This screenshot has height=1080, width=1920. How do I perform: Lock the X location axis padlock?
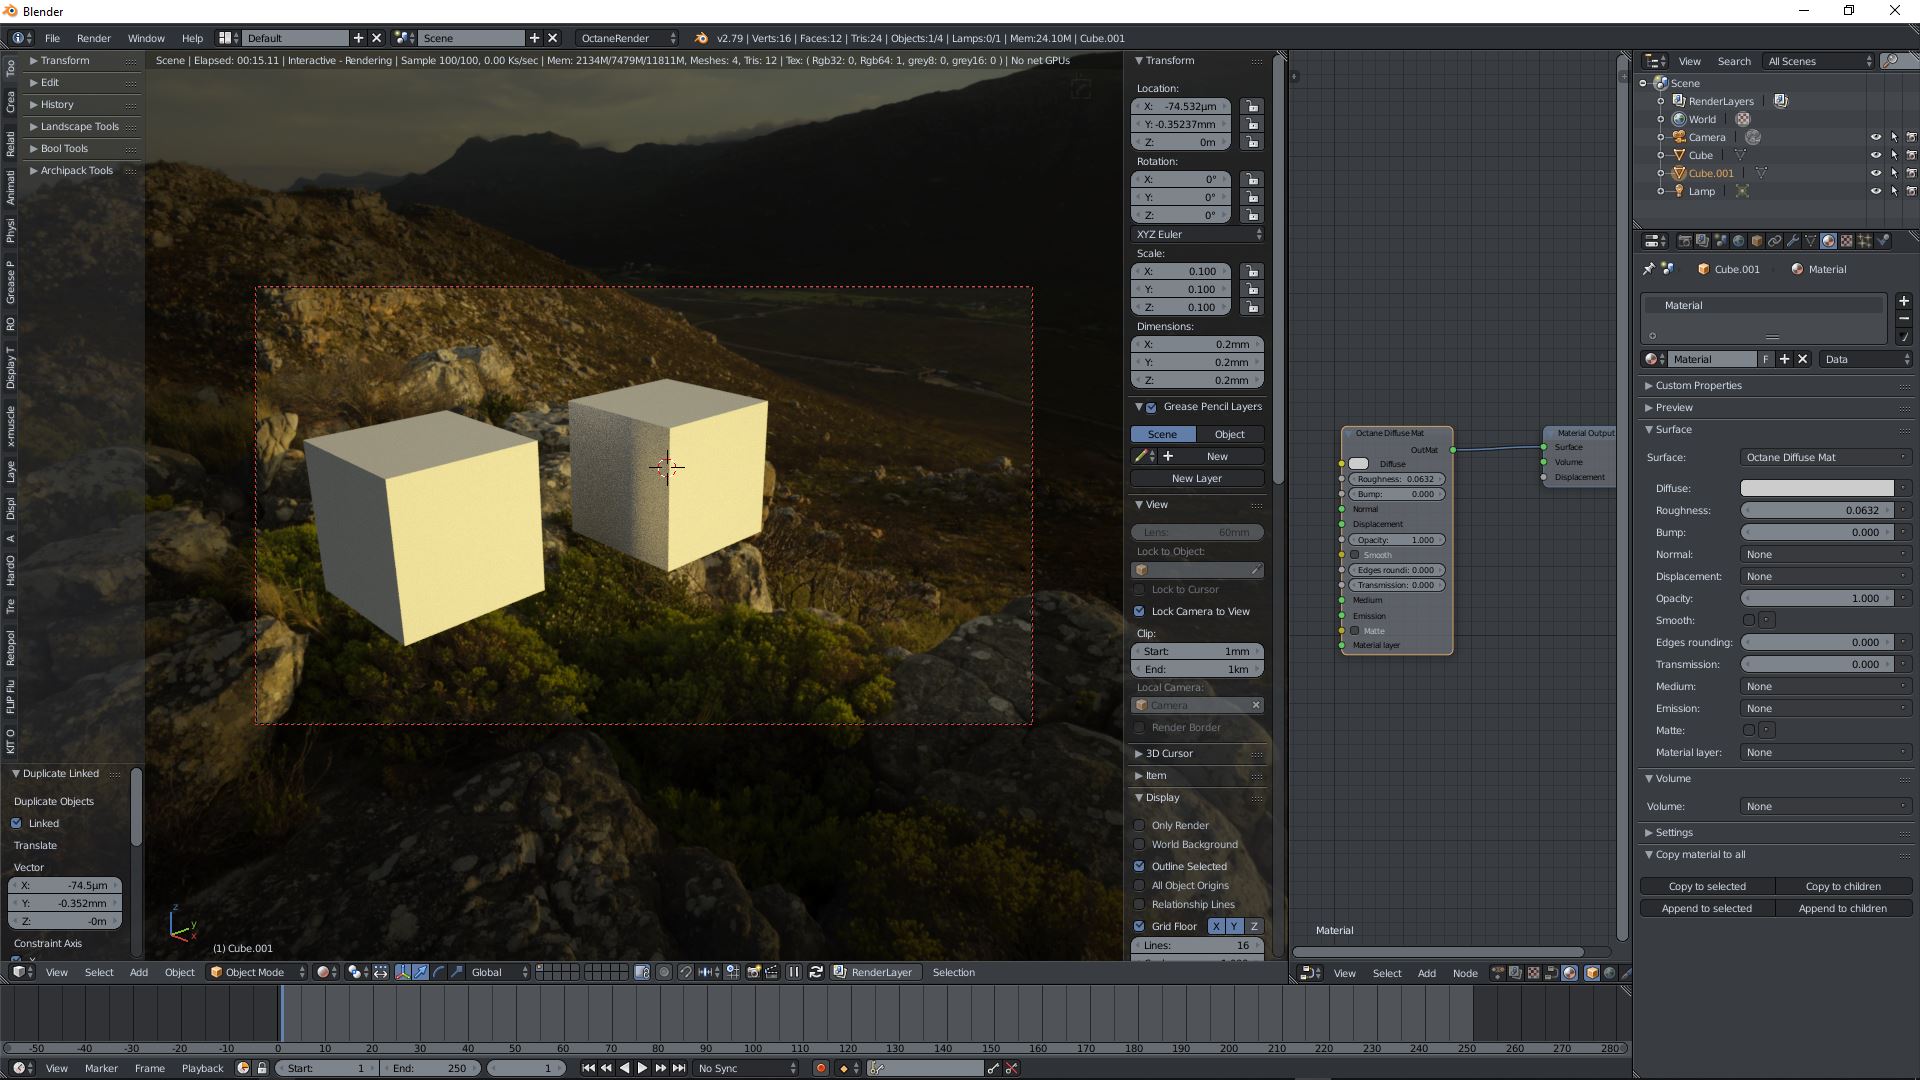[x=1251, y=106]
